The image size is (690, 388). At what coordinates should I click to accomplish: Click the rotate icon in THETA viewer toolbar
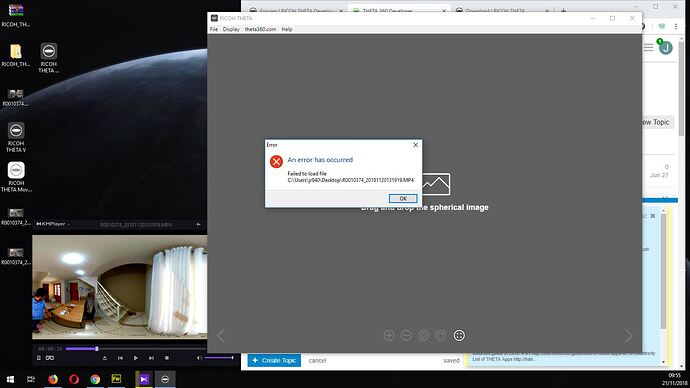[440, 336]
